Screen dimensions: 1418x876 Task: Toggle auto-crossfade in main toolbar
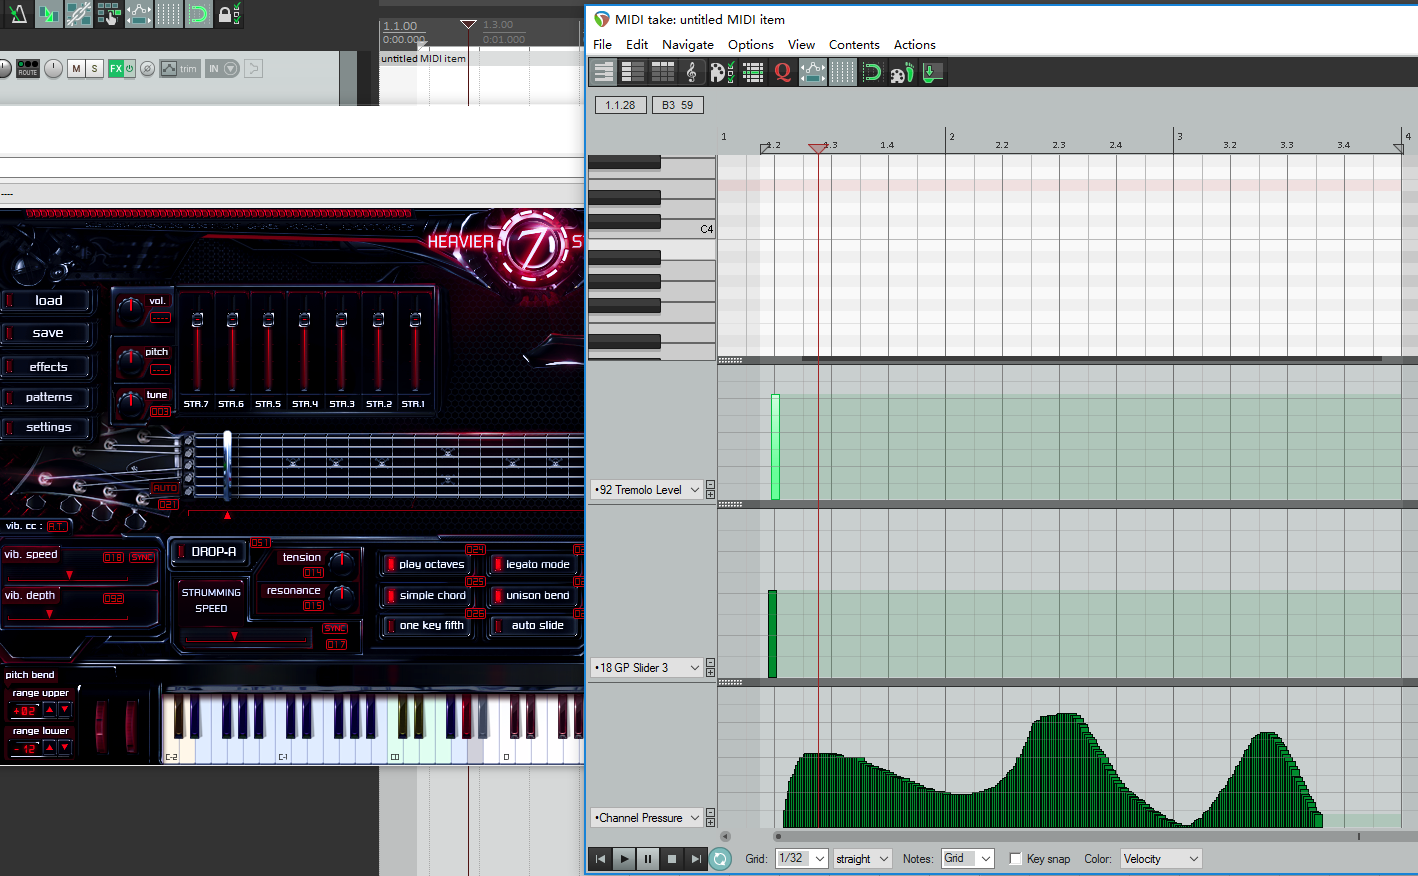coord(47,13)
